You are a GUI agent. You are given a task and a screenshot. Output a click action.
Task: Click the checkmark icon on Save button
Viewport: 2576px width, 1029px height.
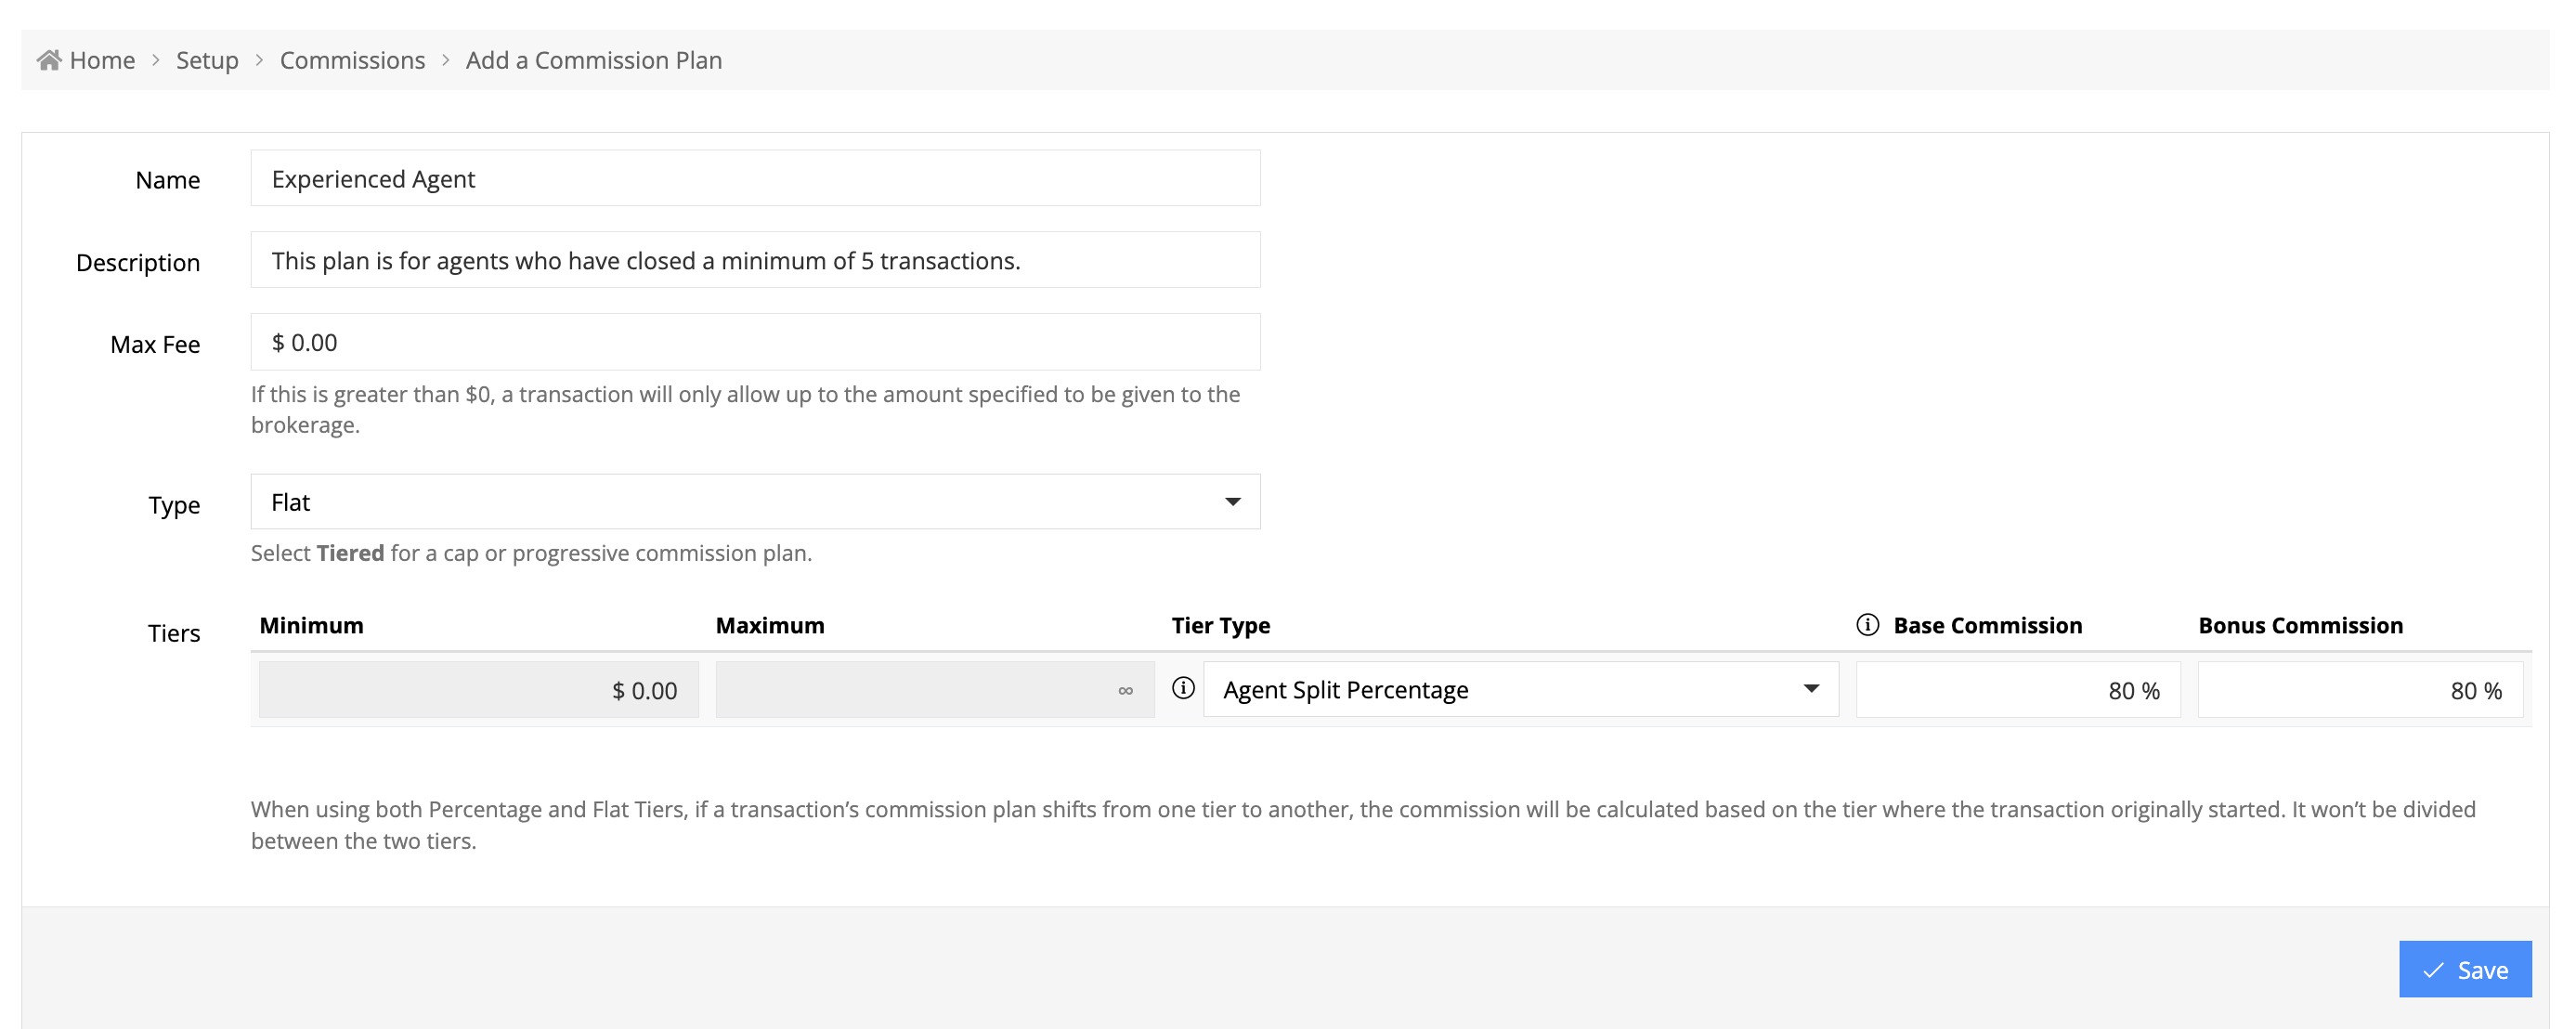[2433, 970]
